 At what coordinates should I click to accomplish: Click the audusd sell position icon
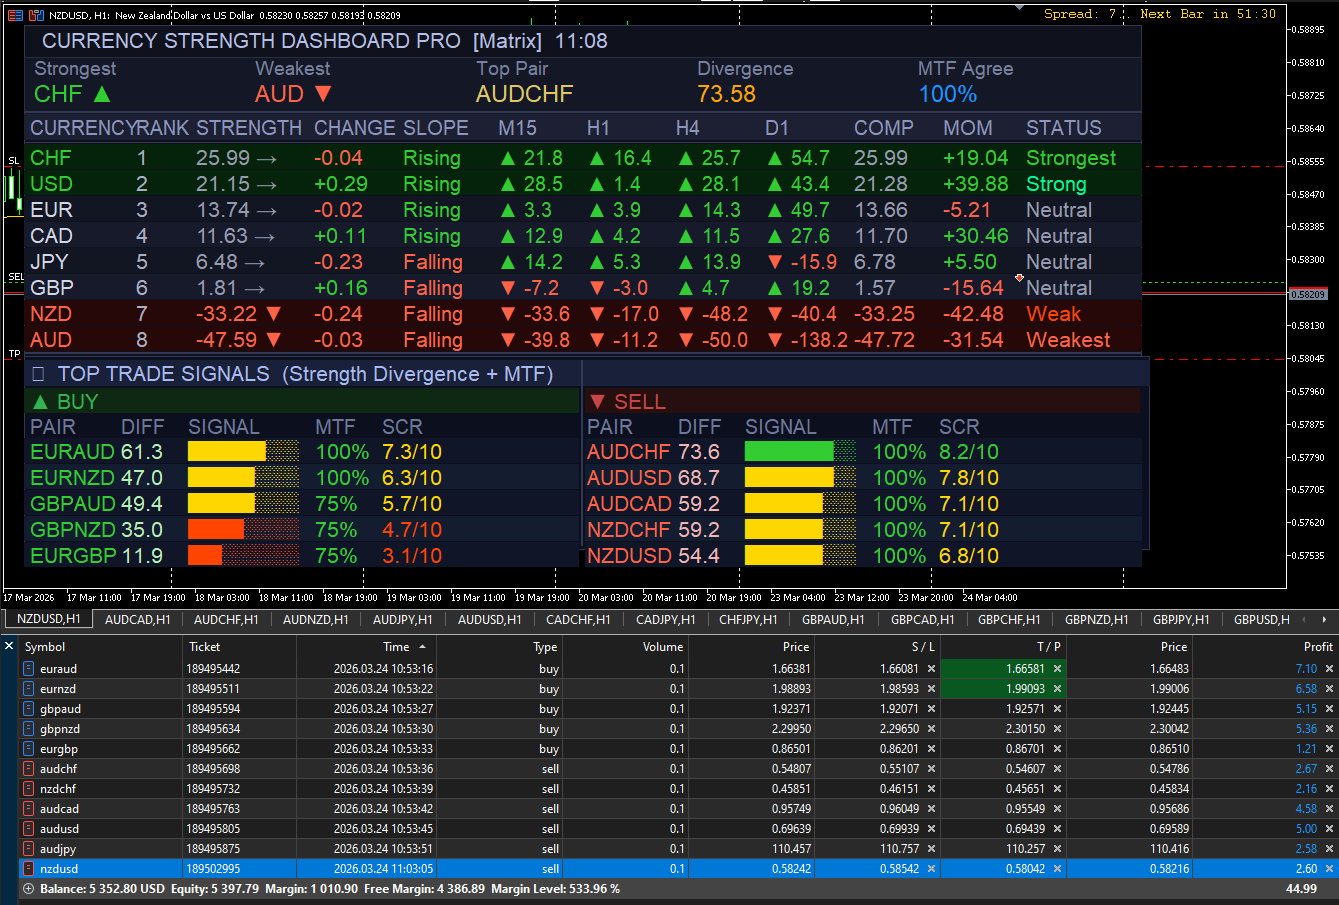(29, 829)
